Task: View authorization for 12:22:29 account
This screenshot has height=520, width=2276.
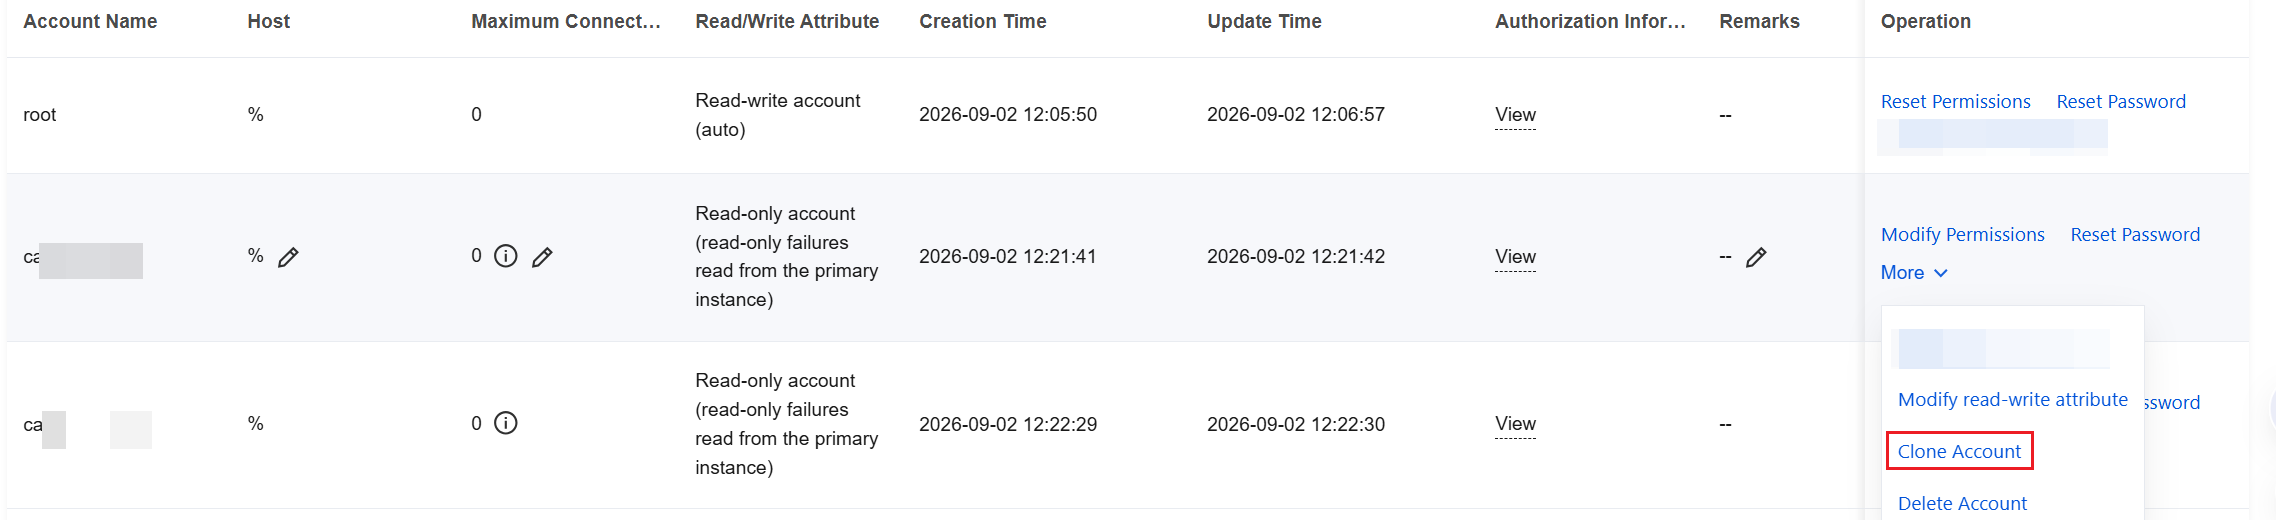Action: [x=1515, y=424]
